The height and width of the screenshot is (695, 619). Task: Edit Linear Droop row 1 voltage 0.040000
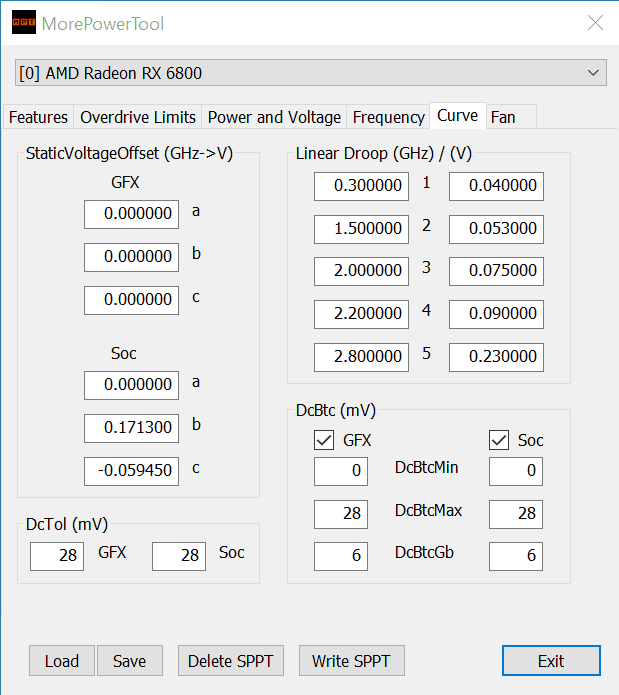click(x=496, y=186)
